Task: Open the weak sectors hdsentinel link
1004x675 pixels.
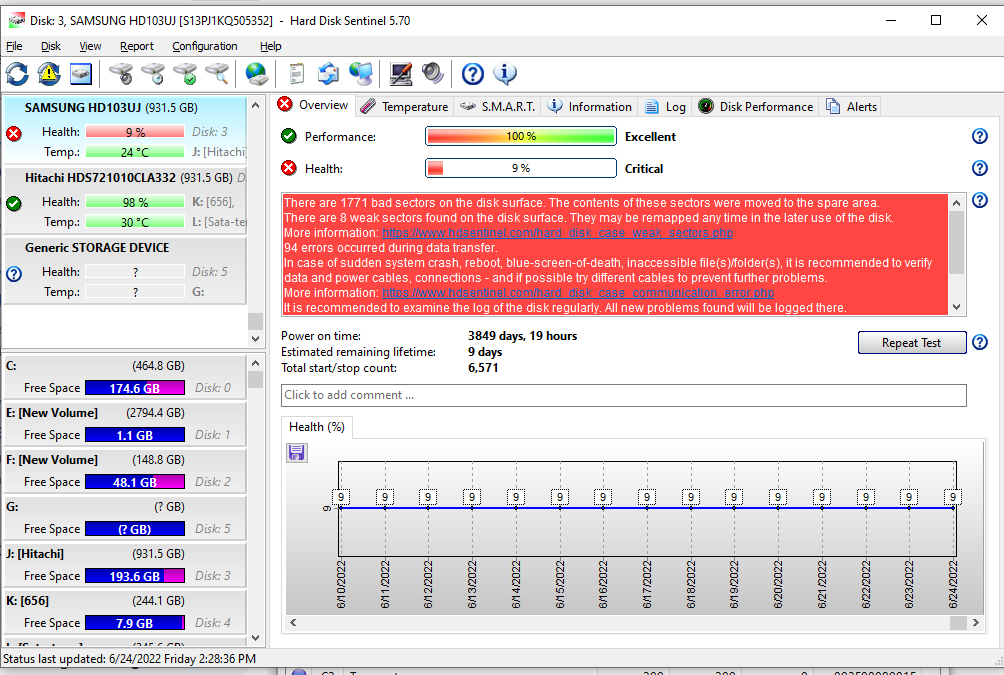Action: click(558, 232)
